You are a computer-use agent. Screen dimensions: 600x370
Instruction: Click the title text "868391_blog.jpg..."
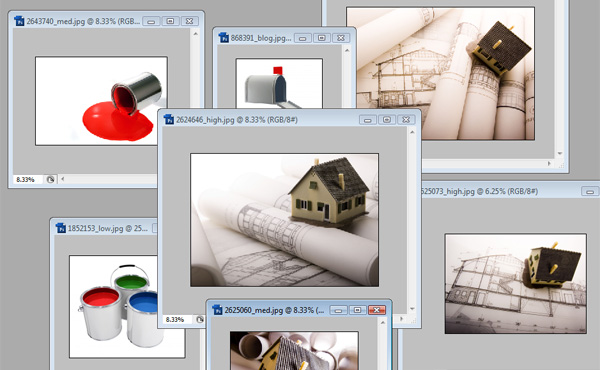[x=261, y=38]
